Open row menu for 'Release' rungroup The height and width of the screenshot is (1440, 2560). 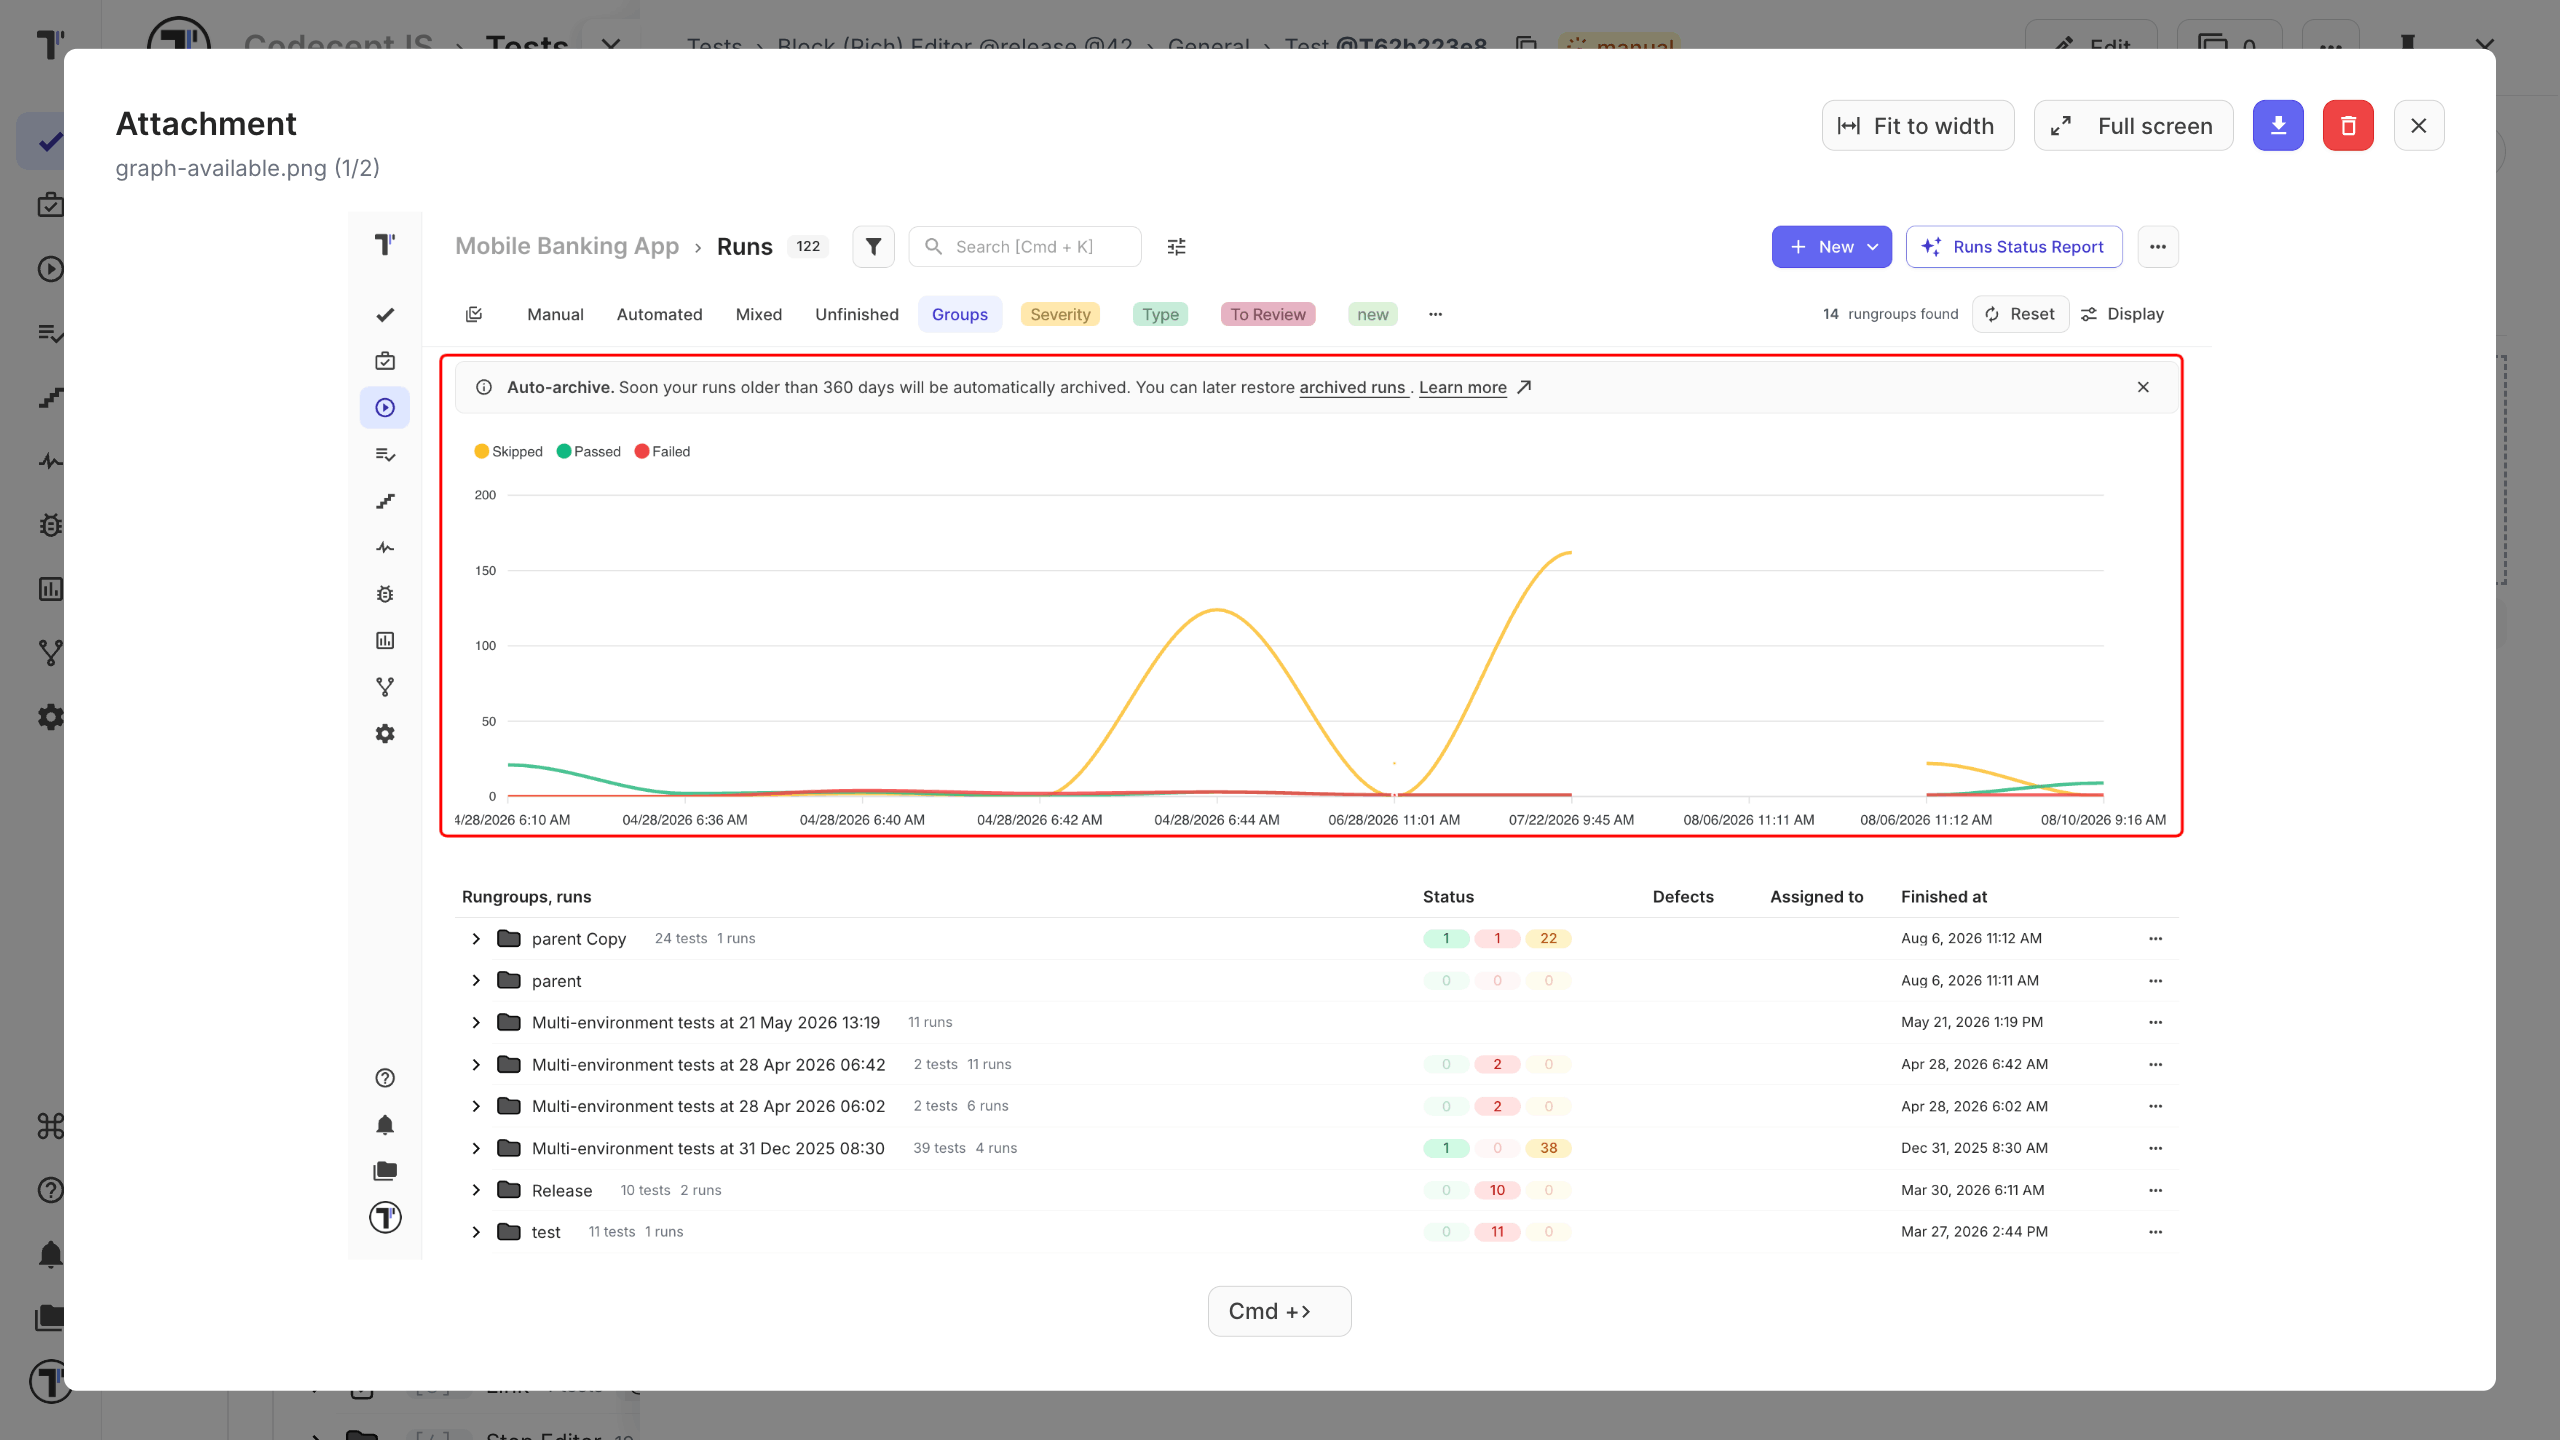(x=2155, y=1190)
